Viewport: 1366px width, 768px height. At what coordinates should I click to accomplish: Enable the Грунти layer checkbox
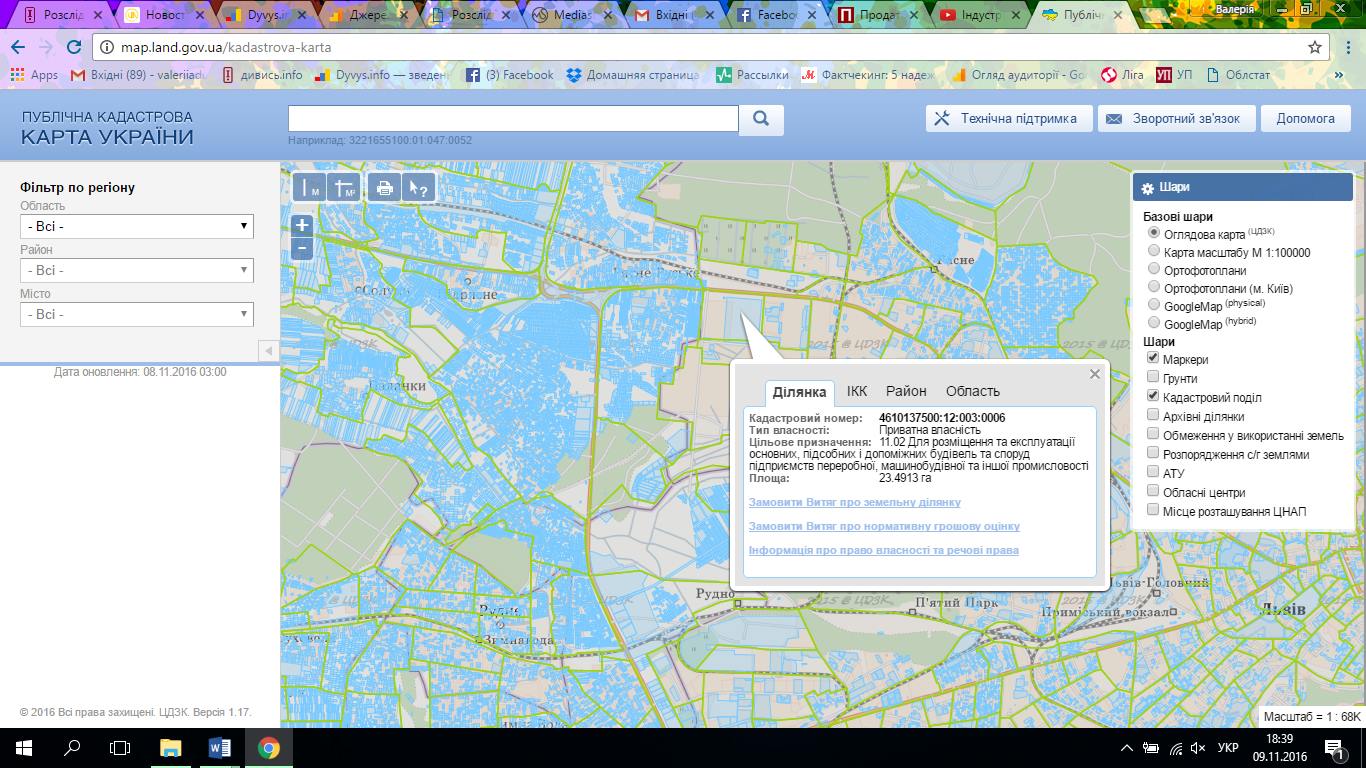point(1153,377)
